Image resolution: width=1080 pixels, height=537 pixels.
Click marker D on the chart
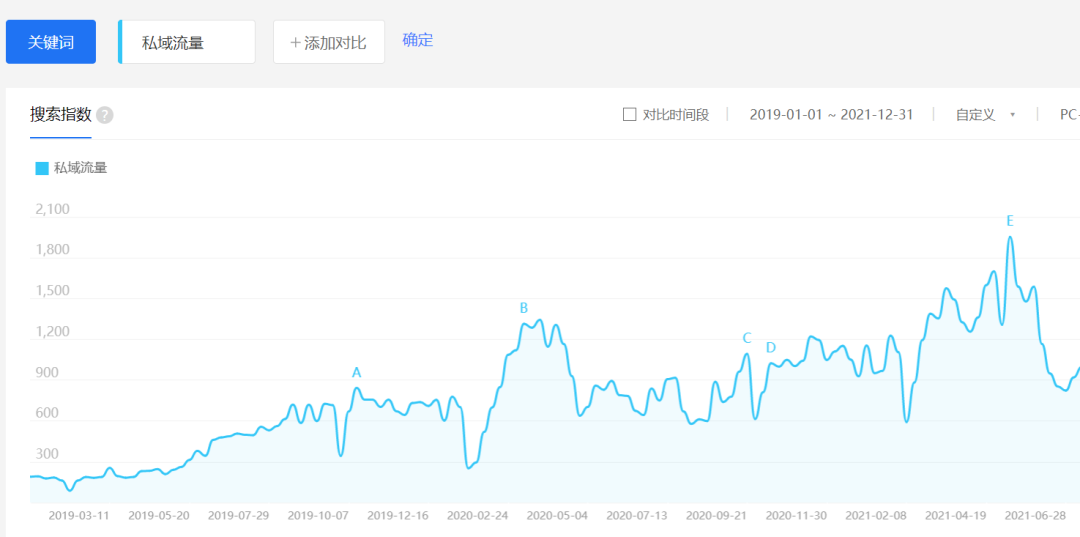point(771,348)
